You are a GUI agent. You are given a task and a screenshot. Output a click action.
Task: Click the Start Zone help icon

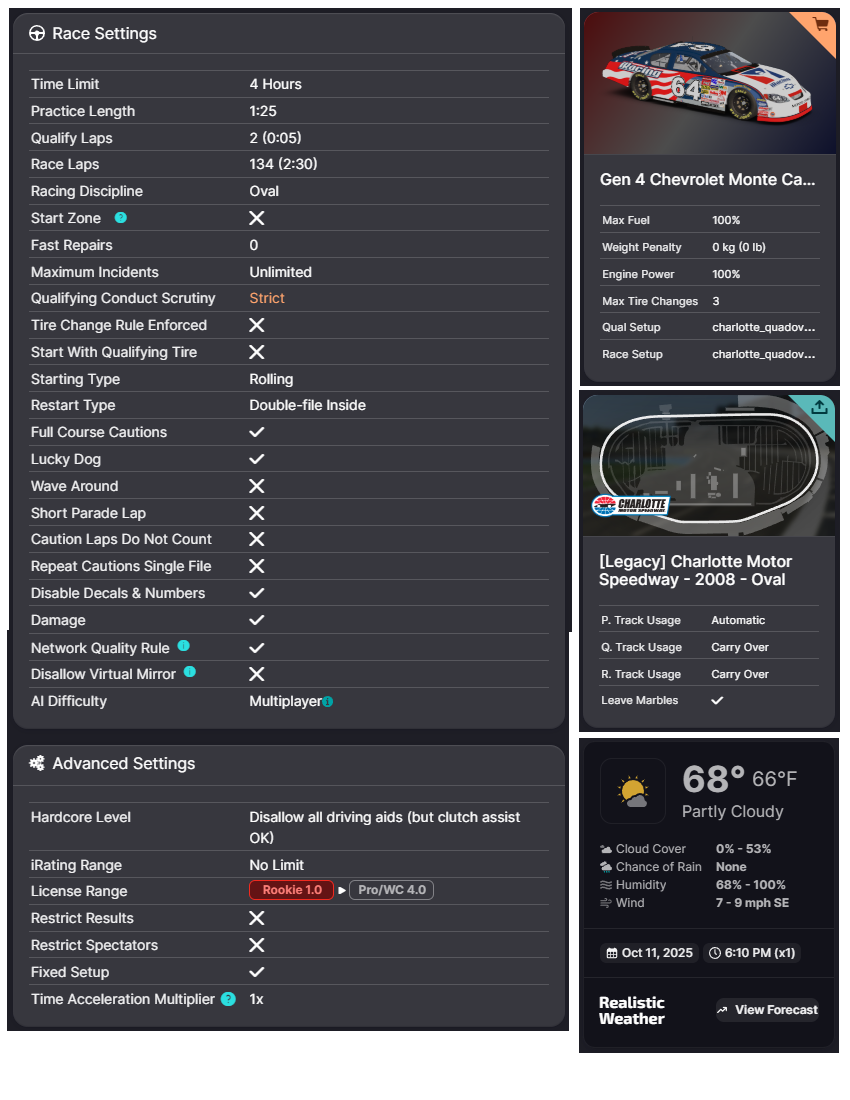(x=121, y=218)
